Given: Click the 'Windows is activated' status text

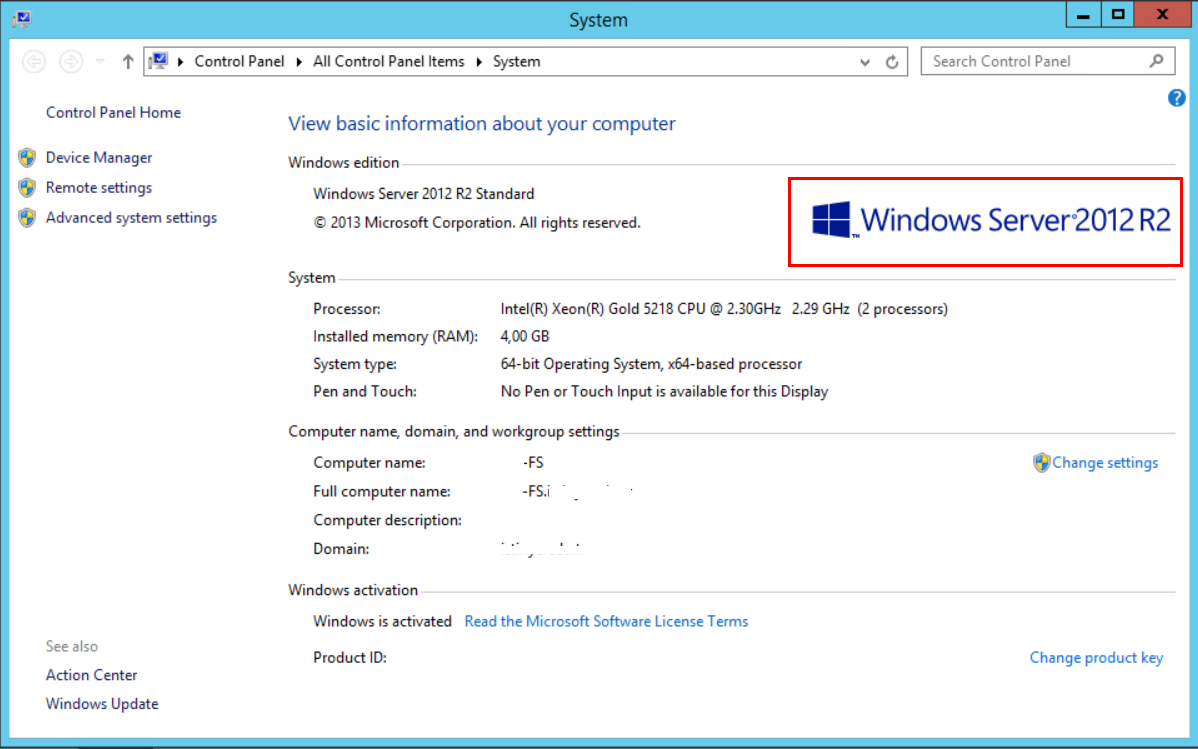Looking at the screenshot, I should pos(382,621).
